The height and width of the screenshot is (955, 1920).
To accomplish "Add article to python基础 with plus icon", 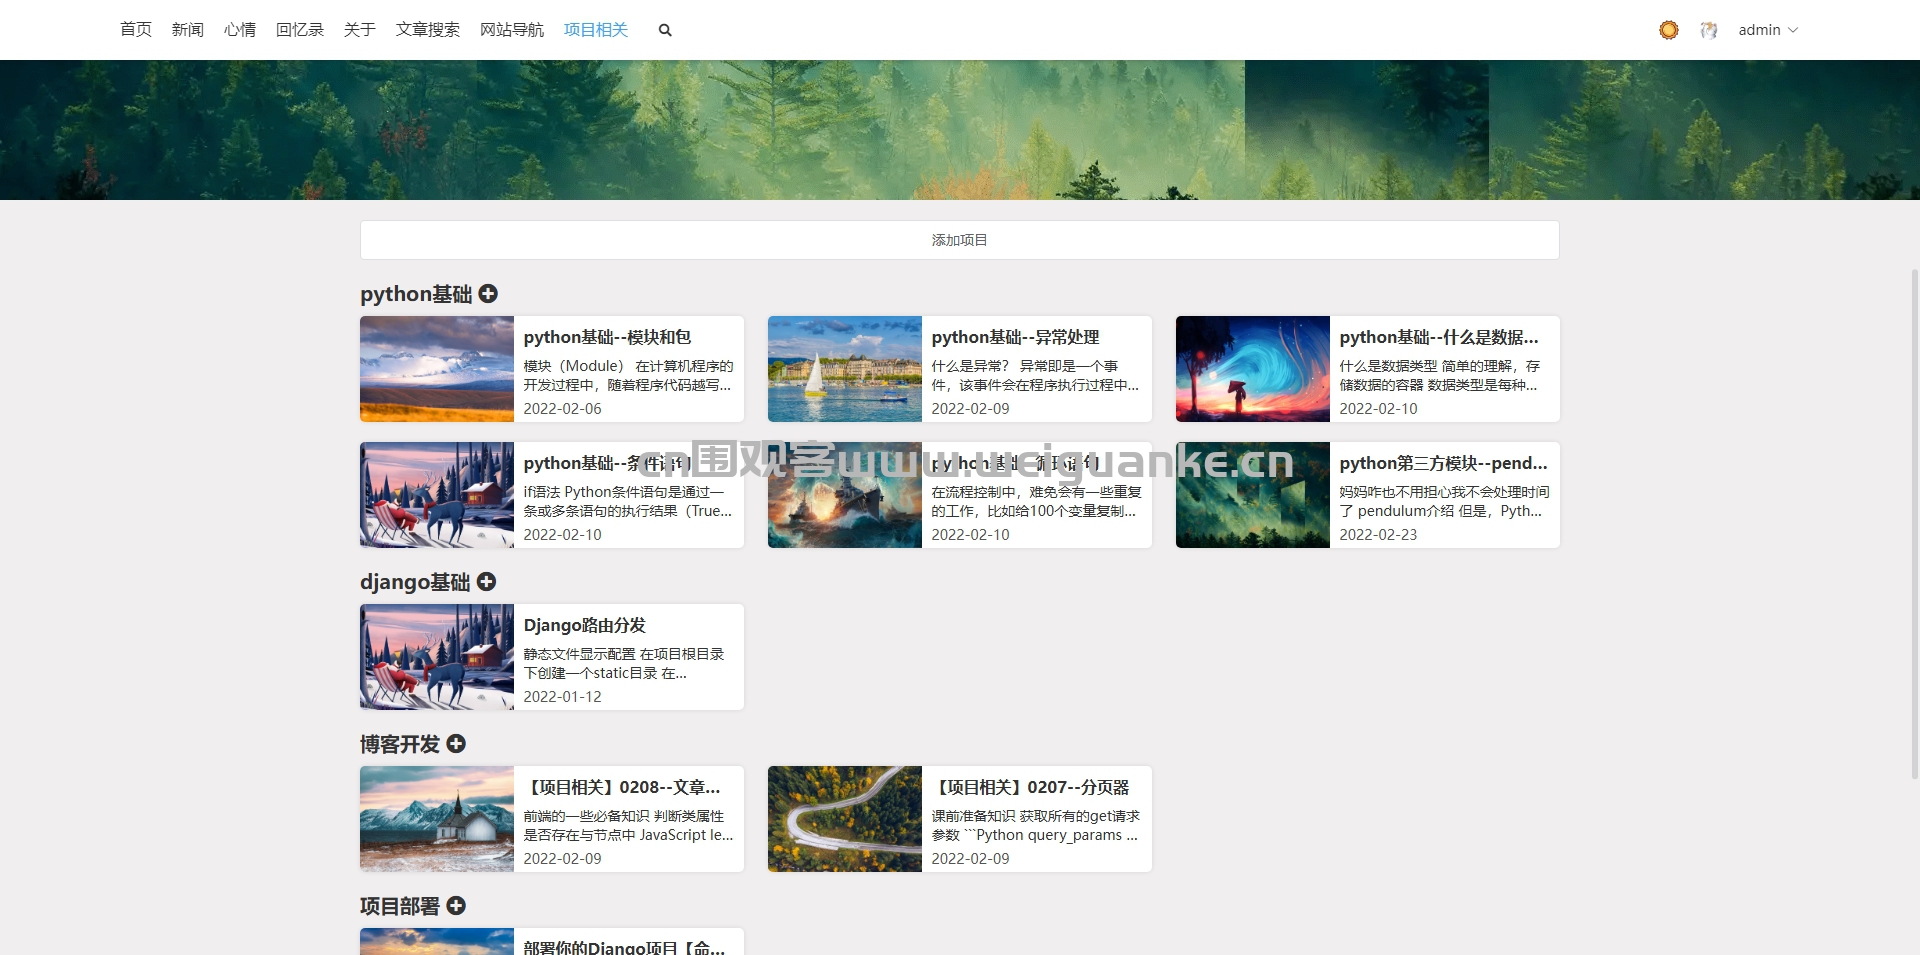I will 488,293.
